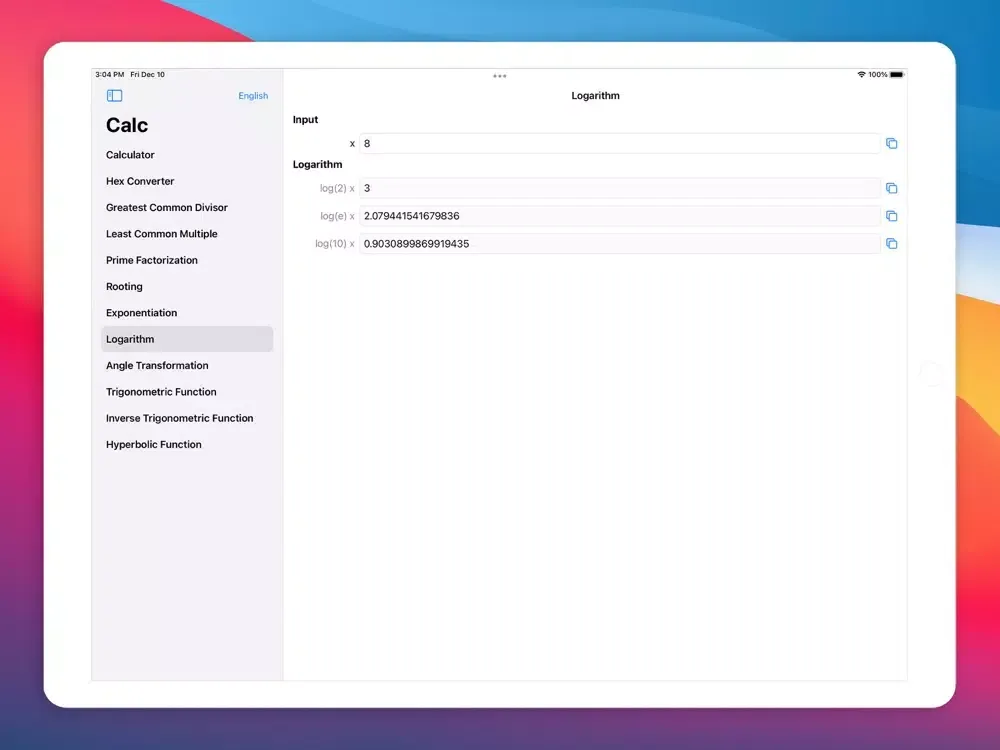Open Hyperbolic Function
This screenshot has height=750, width=1000.
pos(187,445)
